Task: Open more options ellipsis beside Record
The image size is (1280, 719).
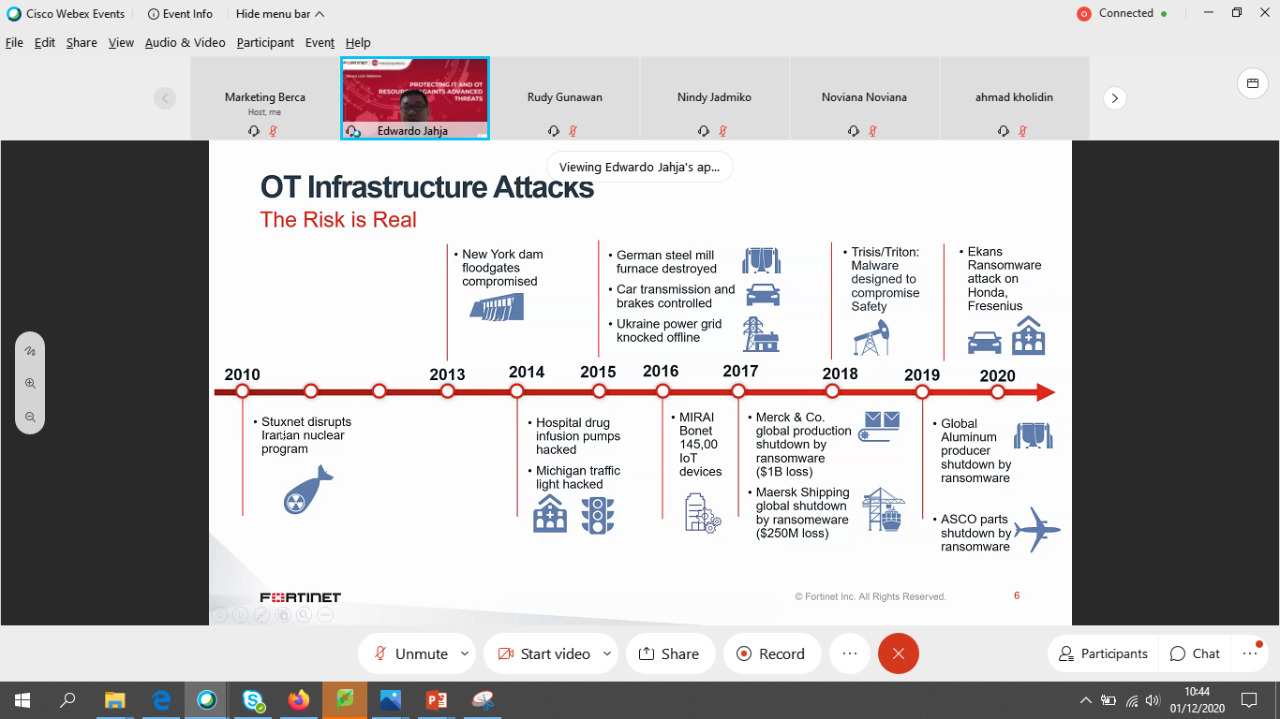Action: pyautogui.click(x=849, y=653)
